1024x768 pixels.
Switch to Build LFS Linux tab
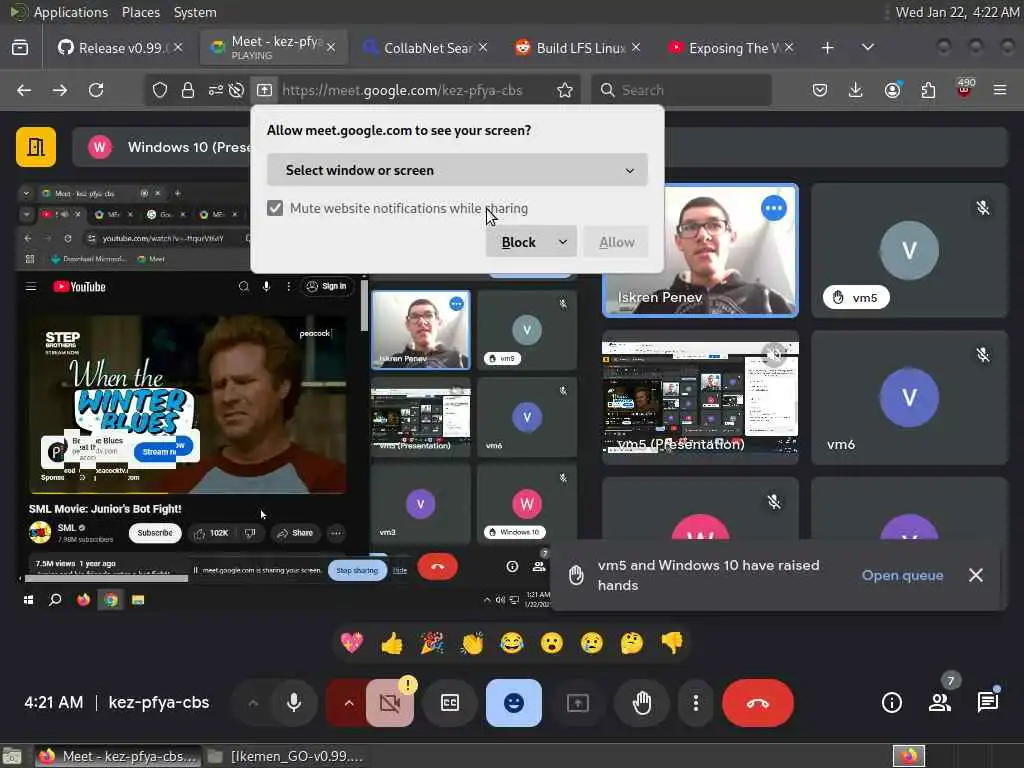click(x=578, y=48)
